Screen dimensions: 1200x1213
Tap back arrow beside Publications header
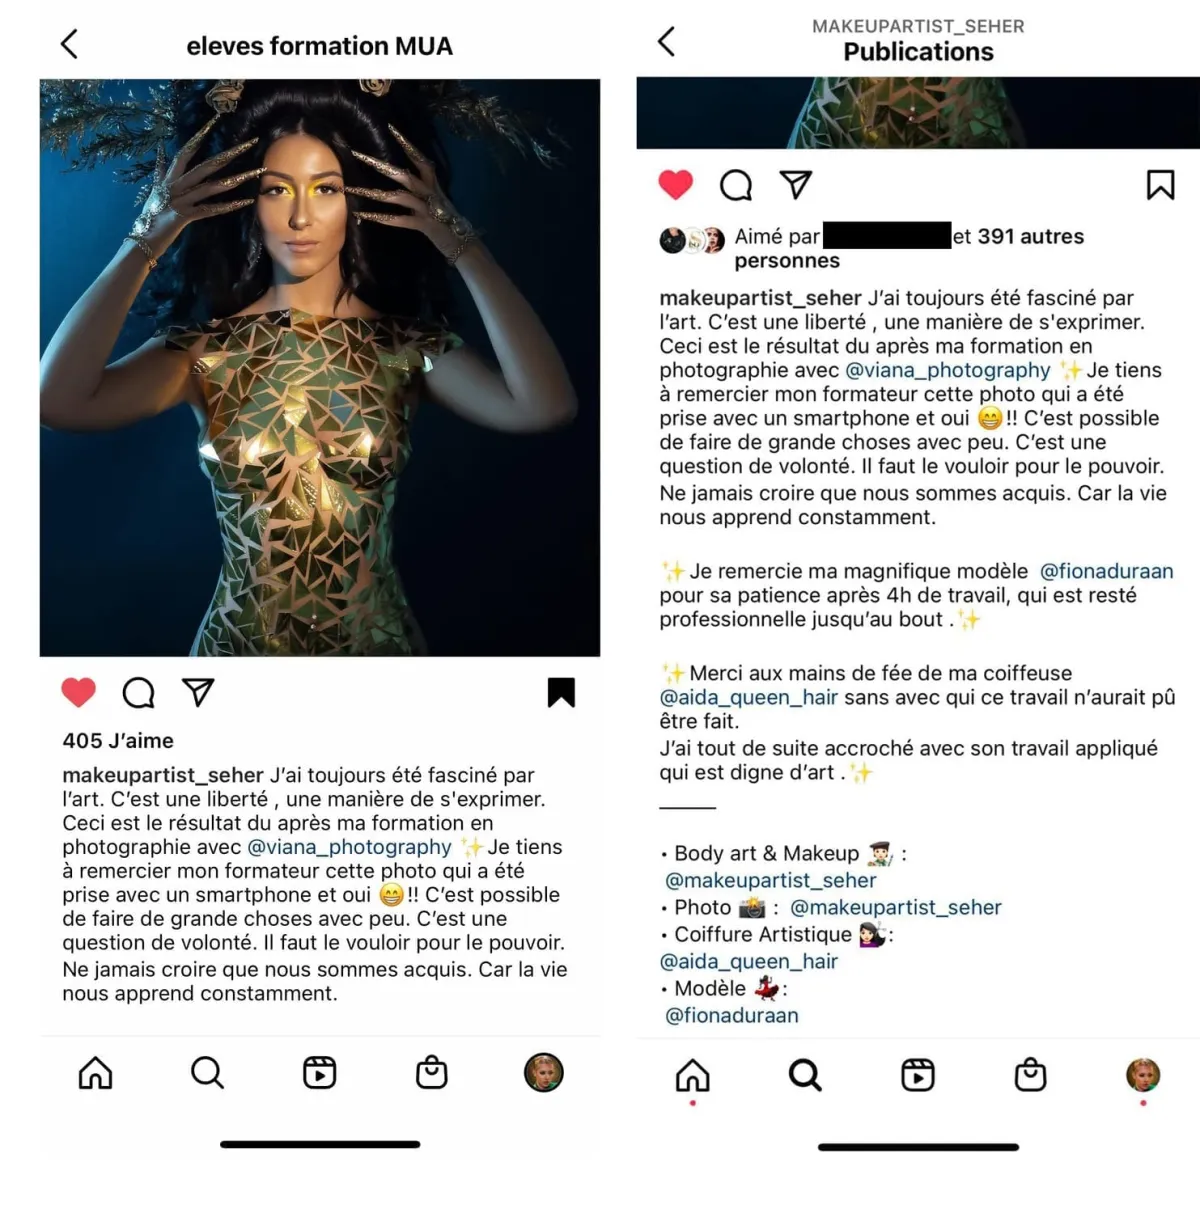[667, 41]
